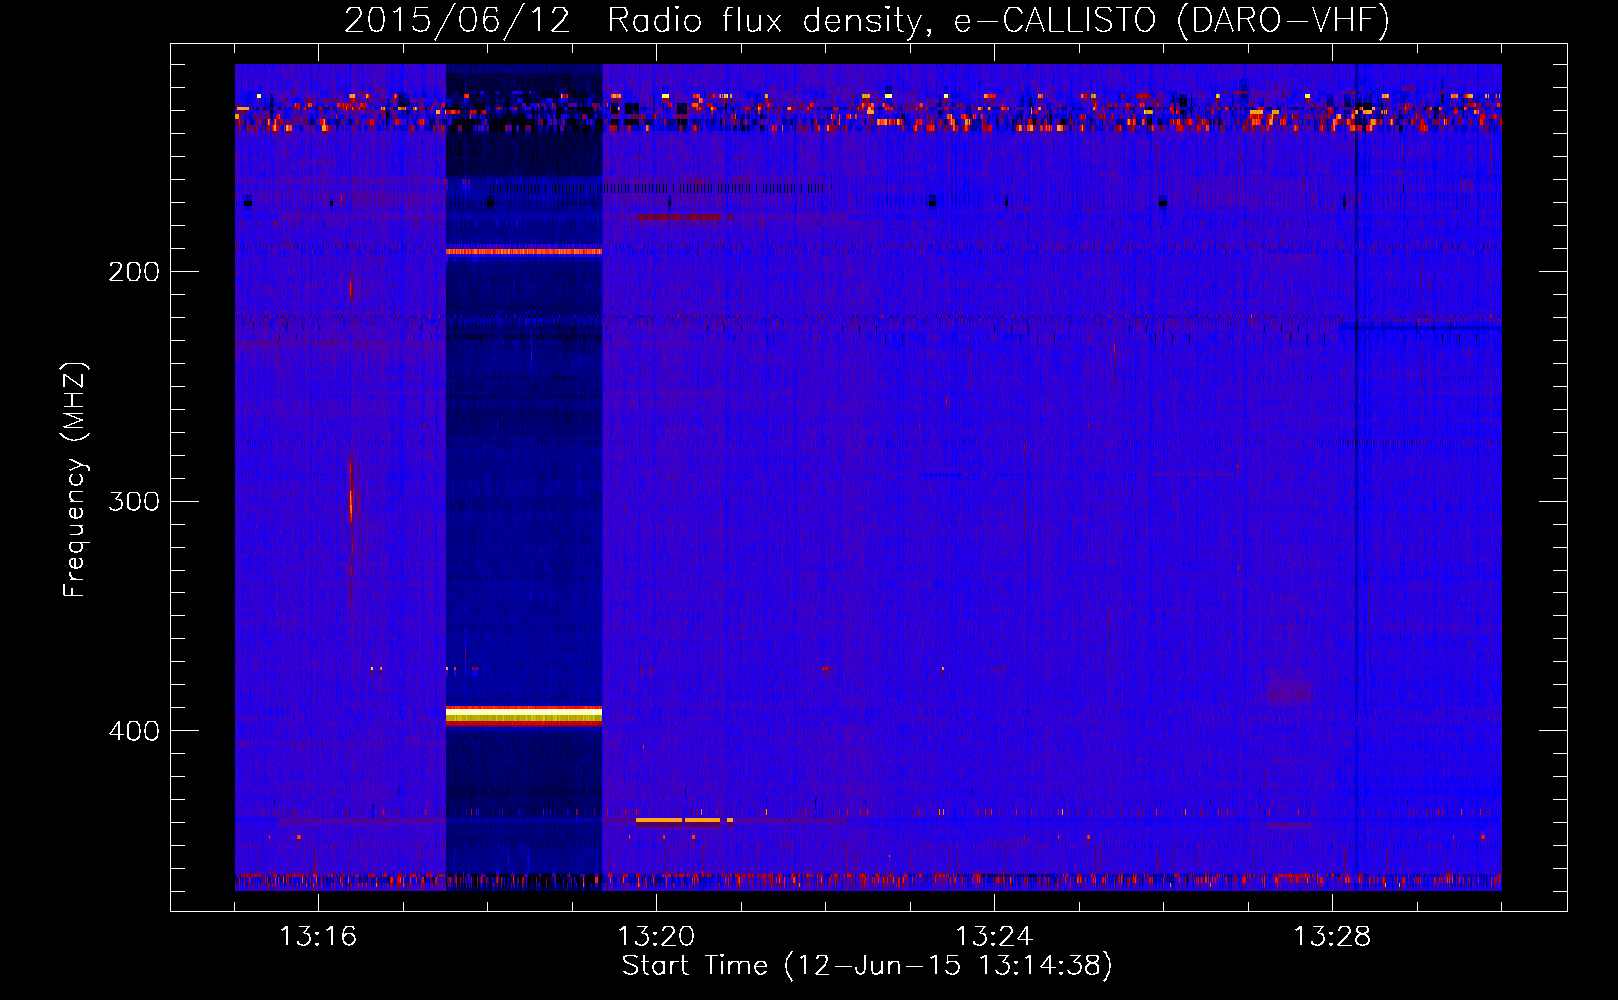Click the 13:28 time tick label

1332,936
